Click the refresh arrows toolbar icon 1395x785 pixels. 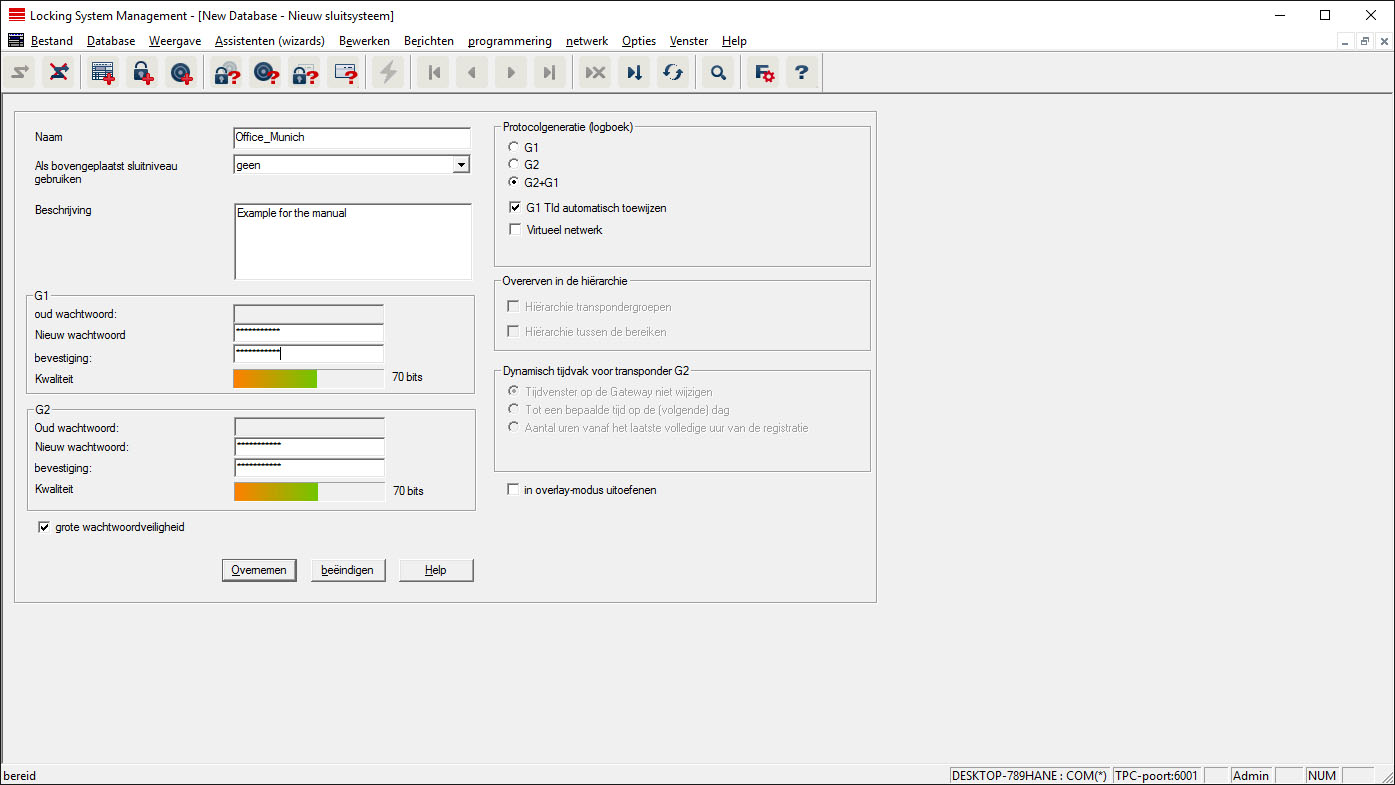point(673,73)
